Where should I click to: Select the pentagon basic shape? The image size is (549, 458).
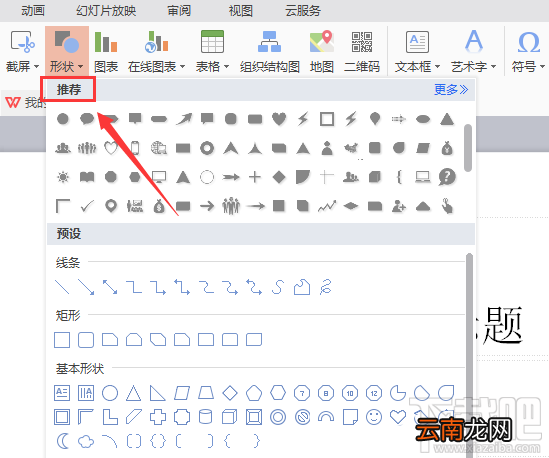[x=253, y=393]
